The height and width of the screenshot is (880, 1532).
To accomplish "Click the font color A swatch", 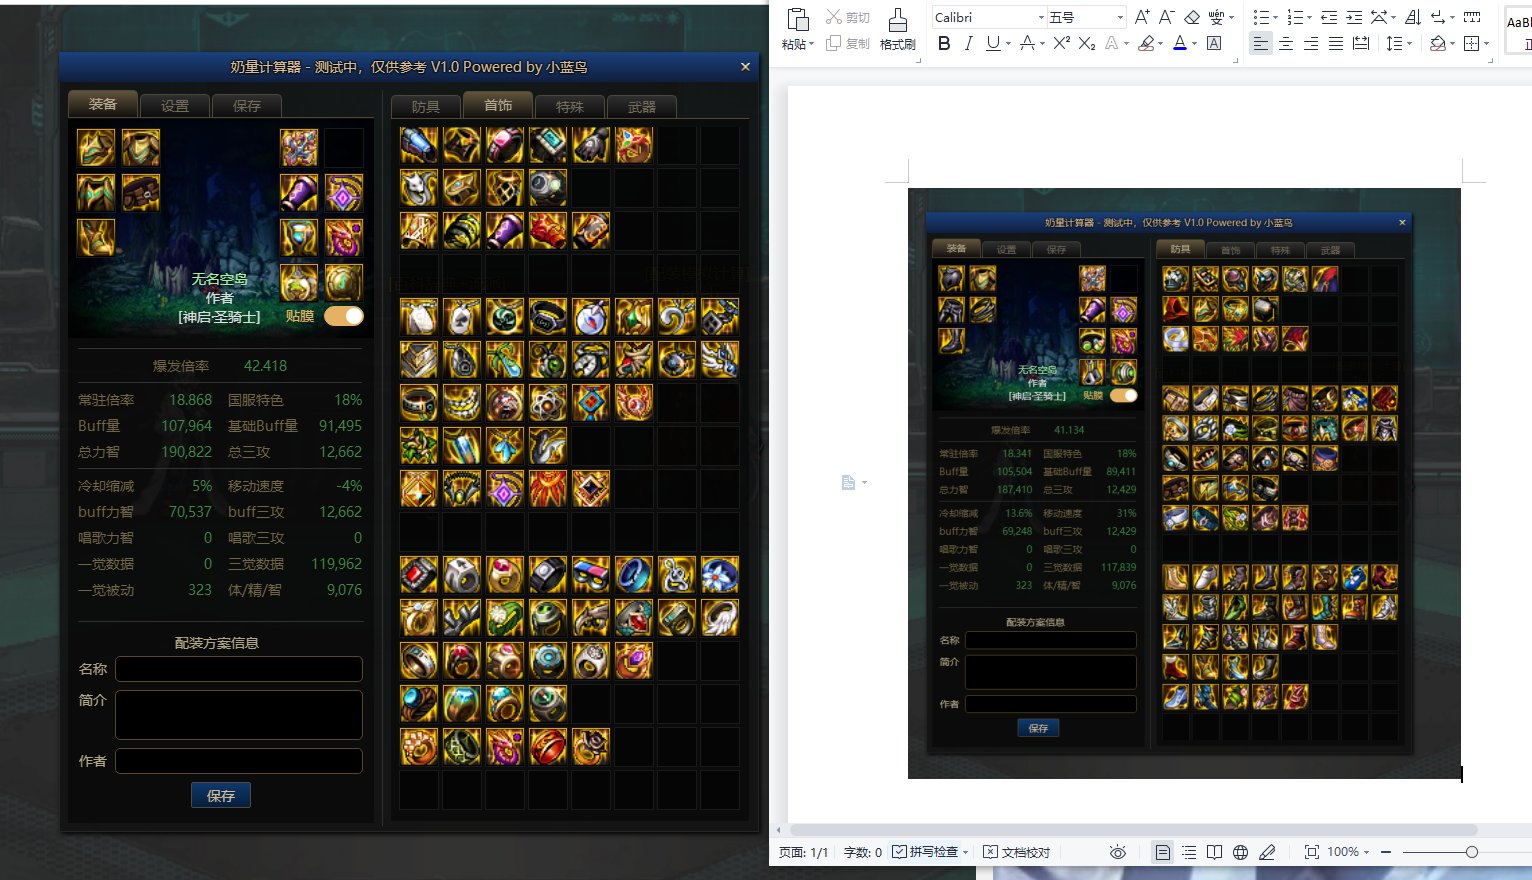I will coord(1180,43).
